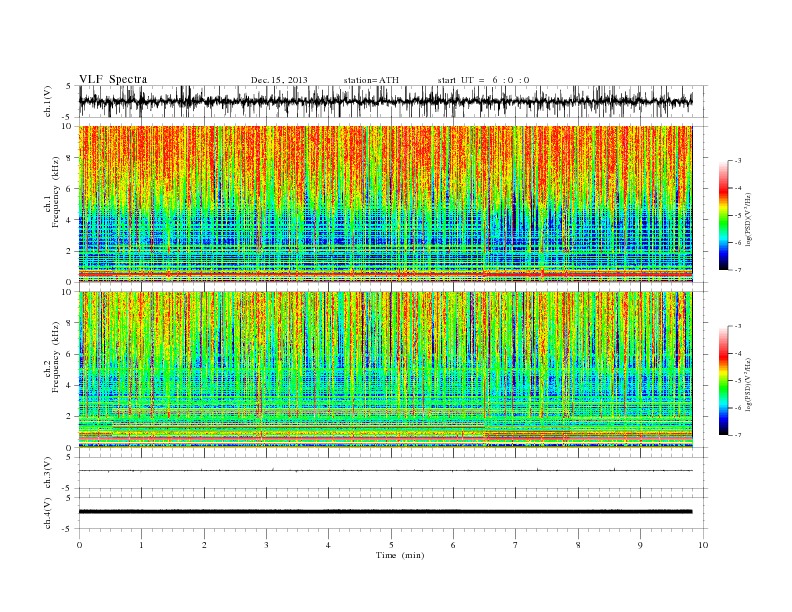
Task: Click the "1" tick on the Time axis
Action: click(x=142, y=545)
